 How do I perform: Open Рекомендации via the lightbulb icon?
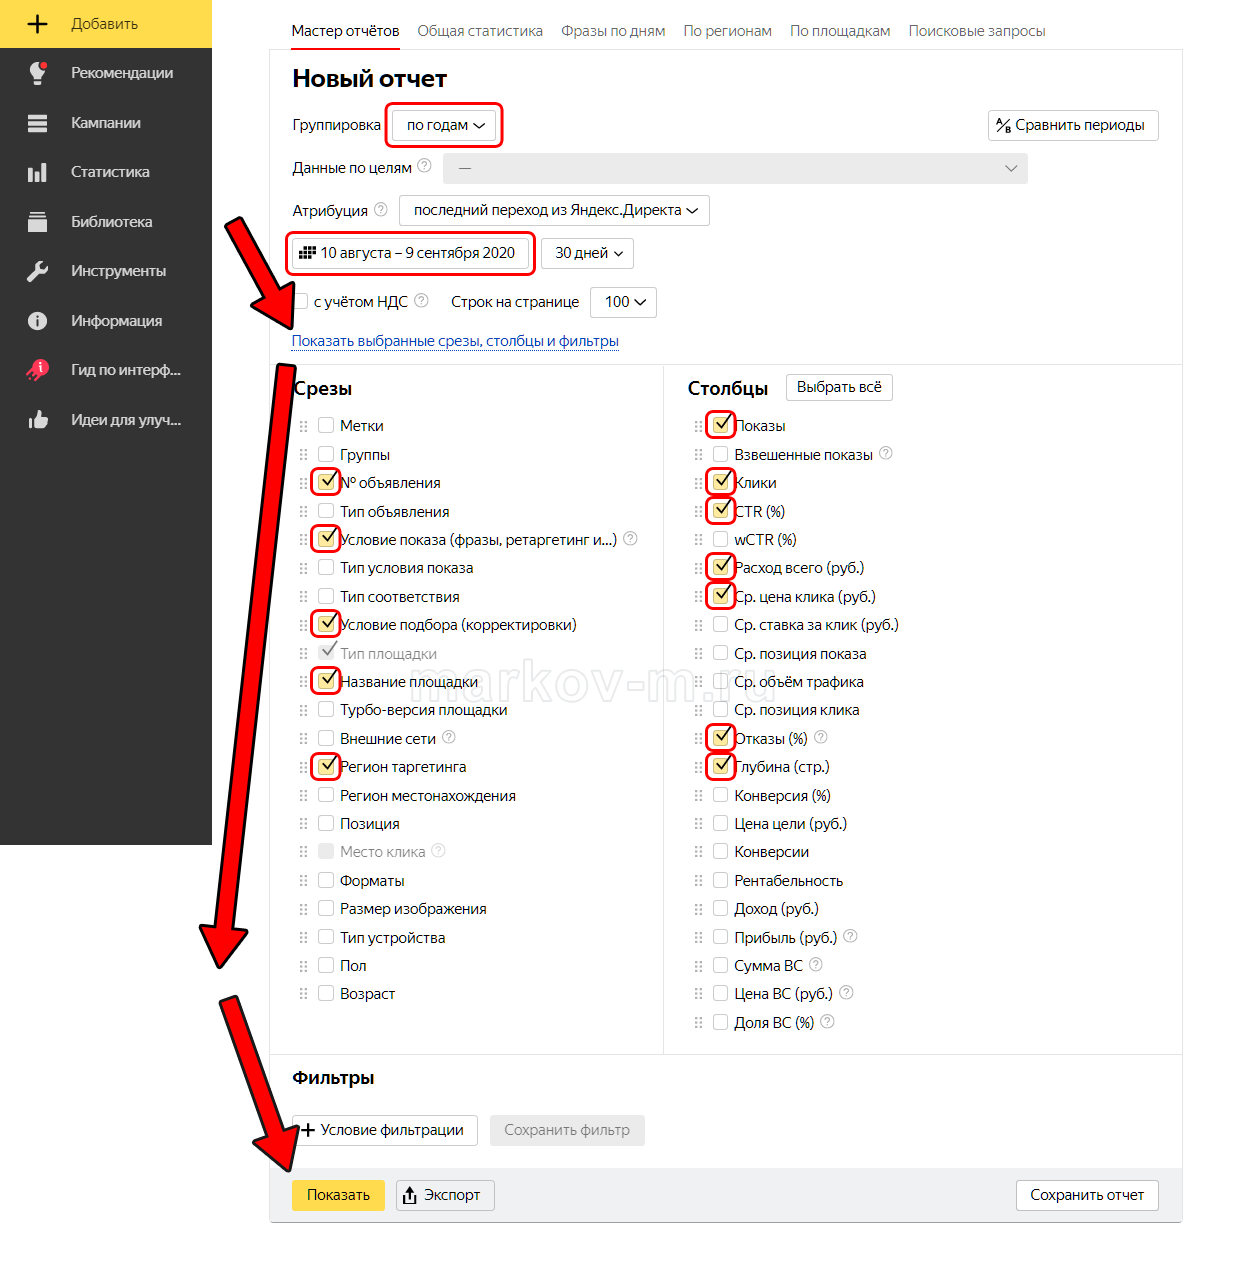37,73
